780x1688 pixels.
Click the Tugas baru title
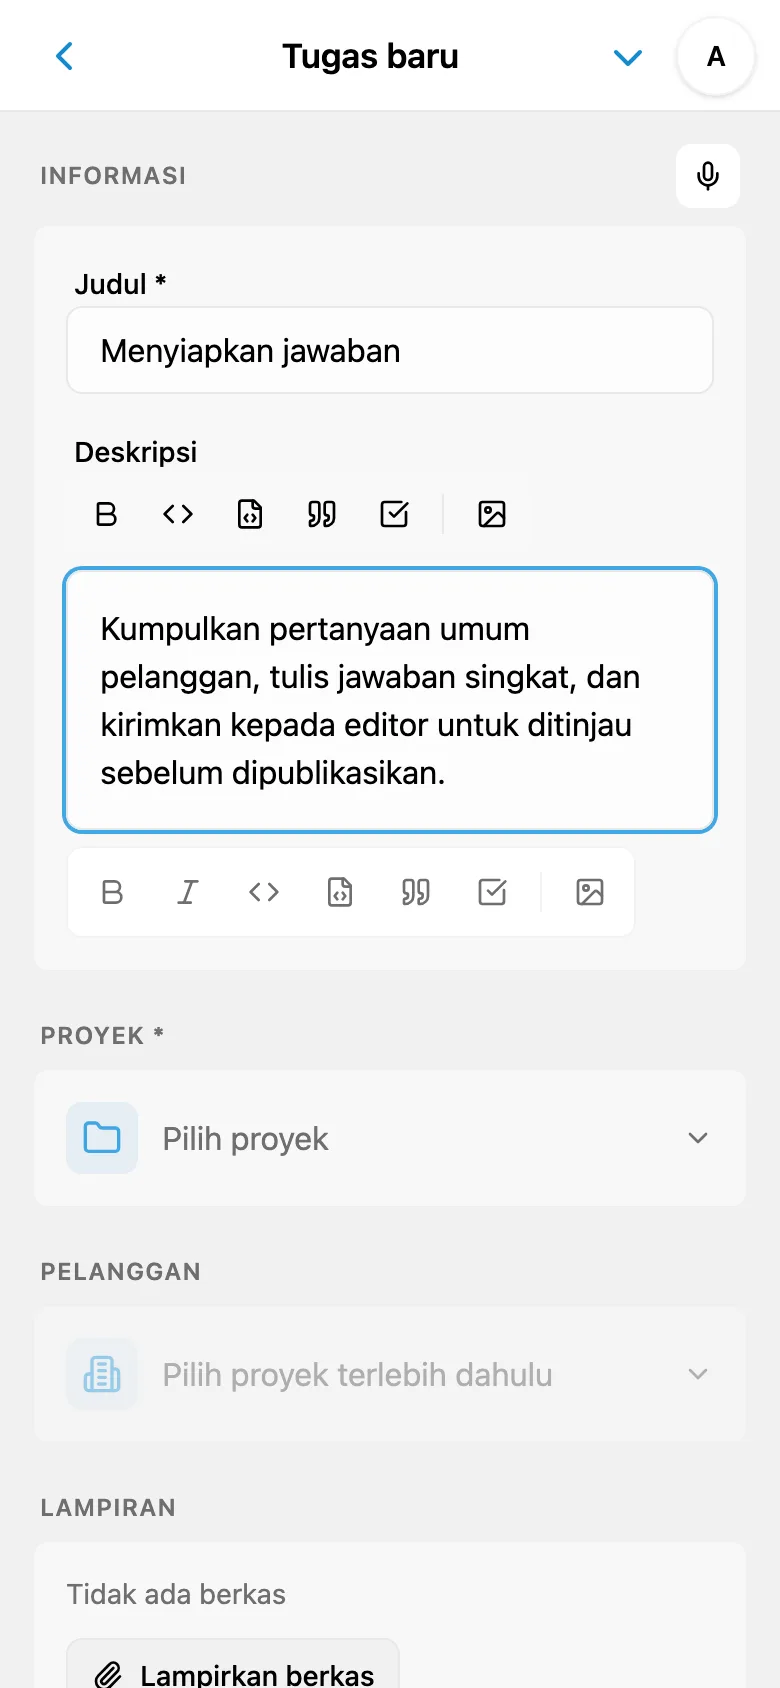pos(370,57)
